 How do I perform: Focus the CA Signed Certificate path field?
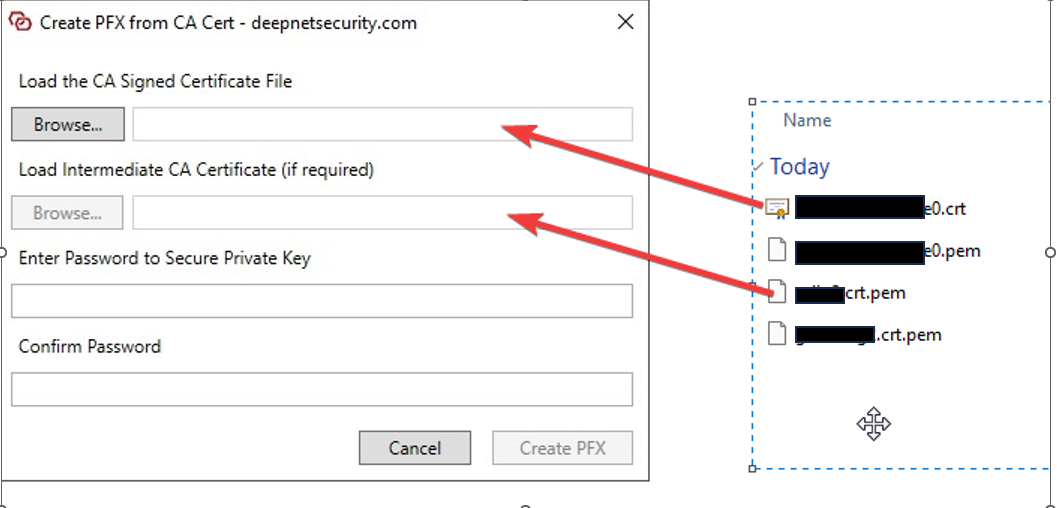[x=382, y=125]
